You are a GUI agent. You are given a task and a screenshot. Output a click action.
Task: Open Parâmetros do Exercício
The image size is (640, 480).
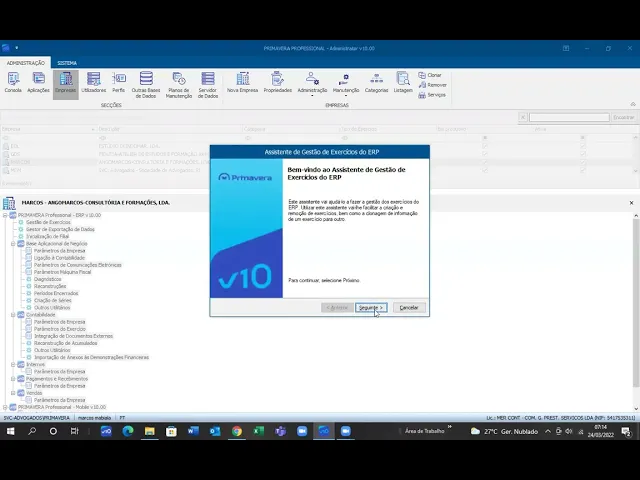60,329
